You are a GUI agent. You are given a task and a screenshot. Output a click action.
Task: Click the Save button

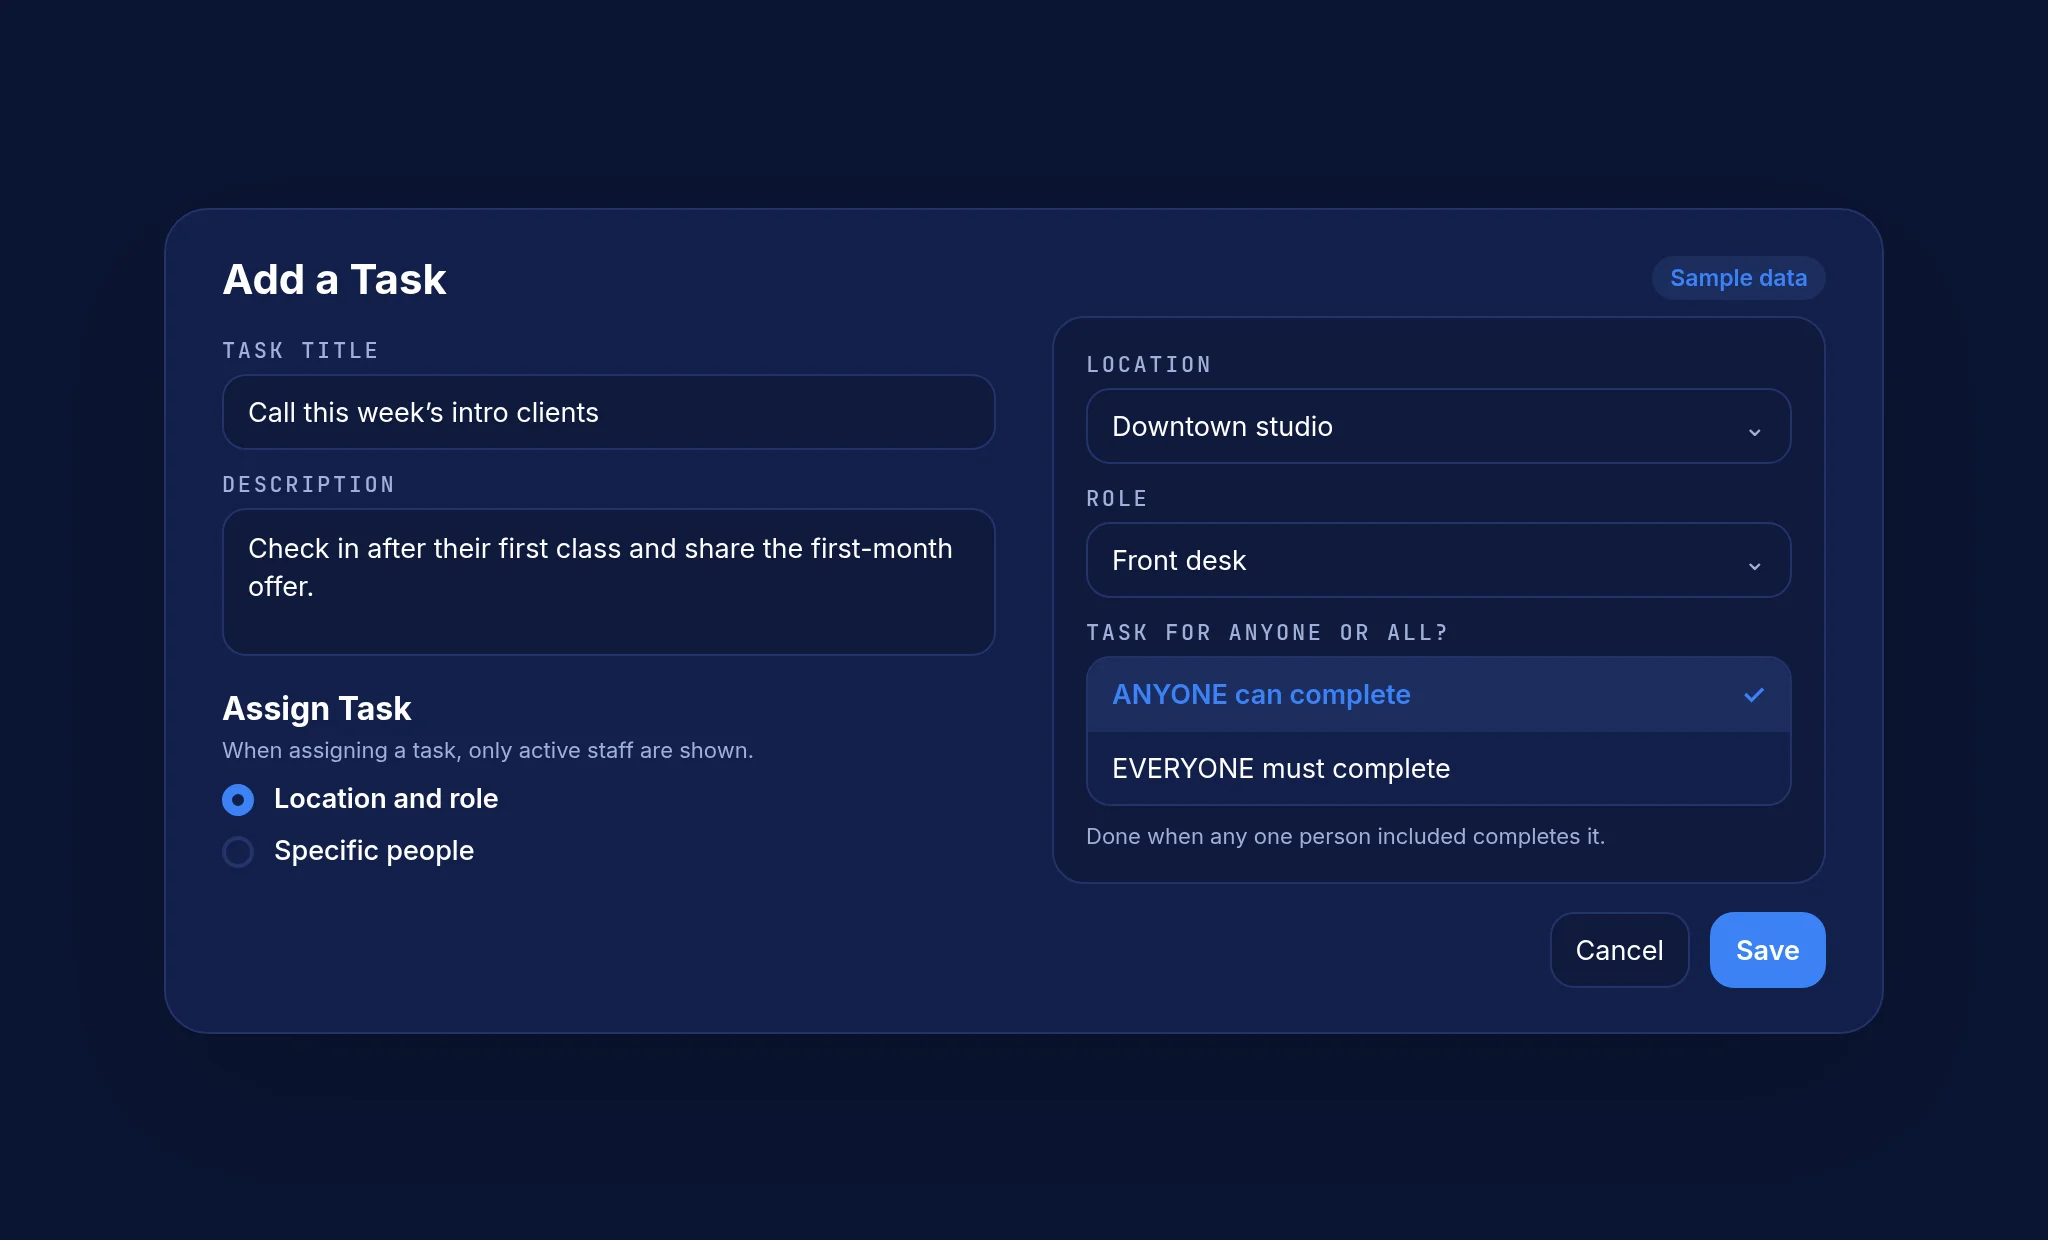(x=1767, y=950)
